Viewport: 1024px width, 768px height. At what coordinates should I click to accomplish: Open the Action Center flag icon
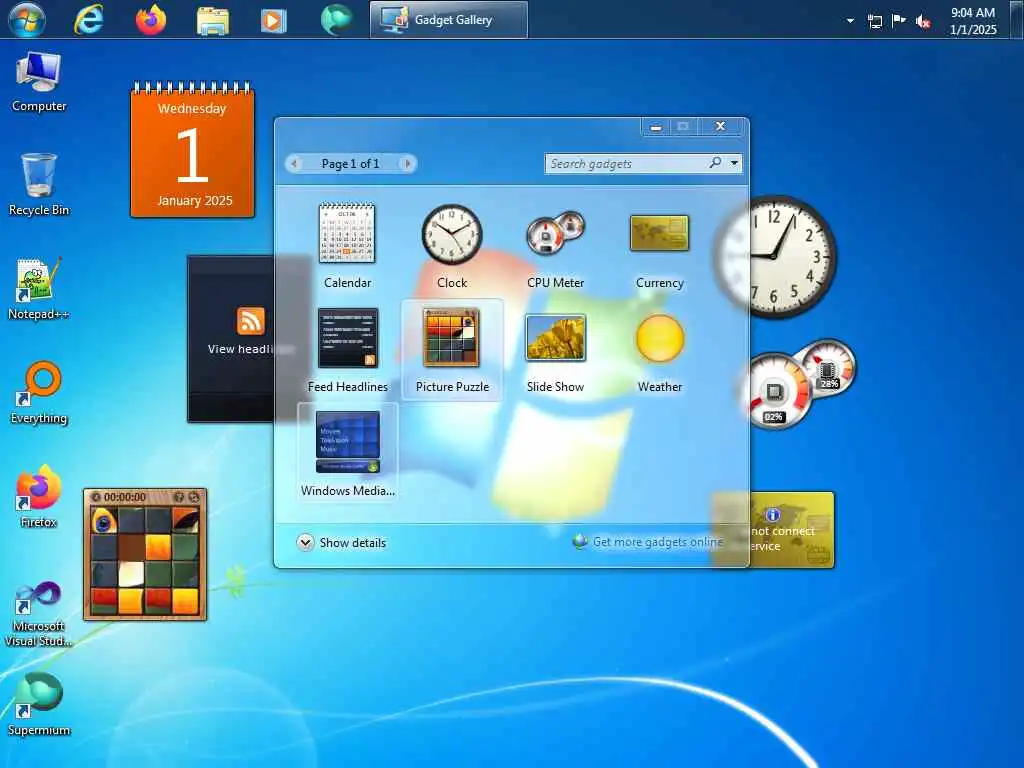pos(899,21)
